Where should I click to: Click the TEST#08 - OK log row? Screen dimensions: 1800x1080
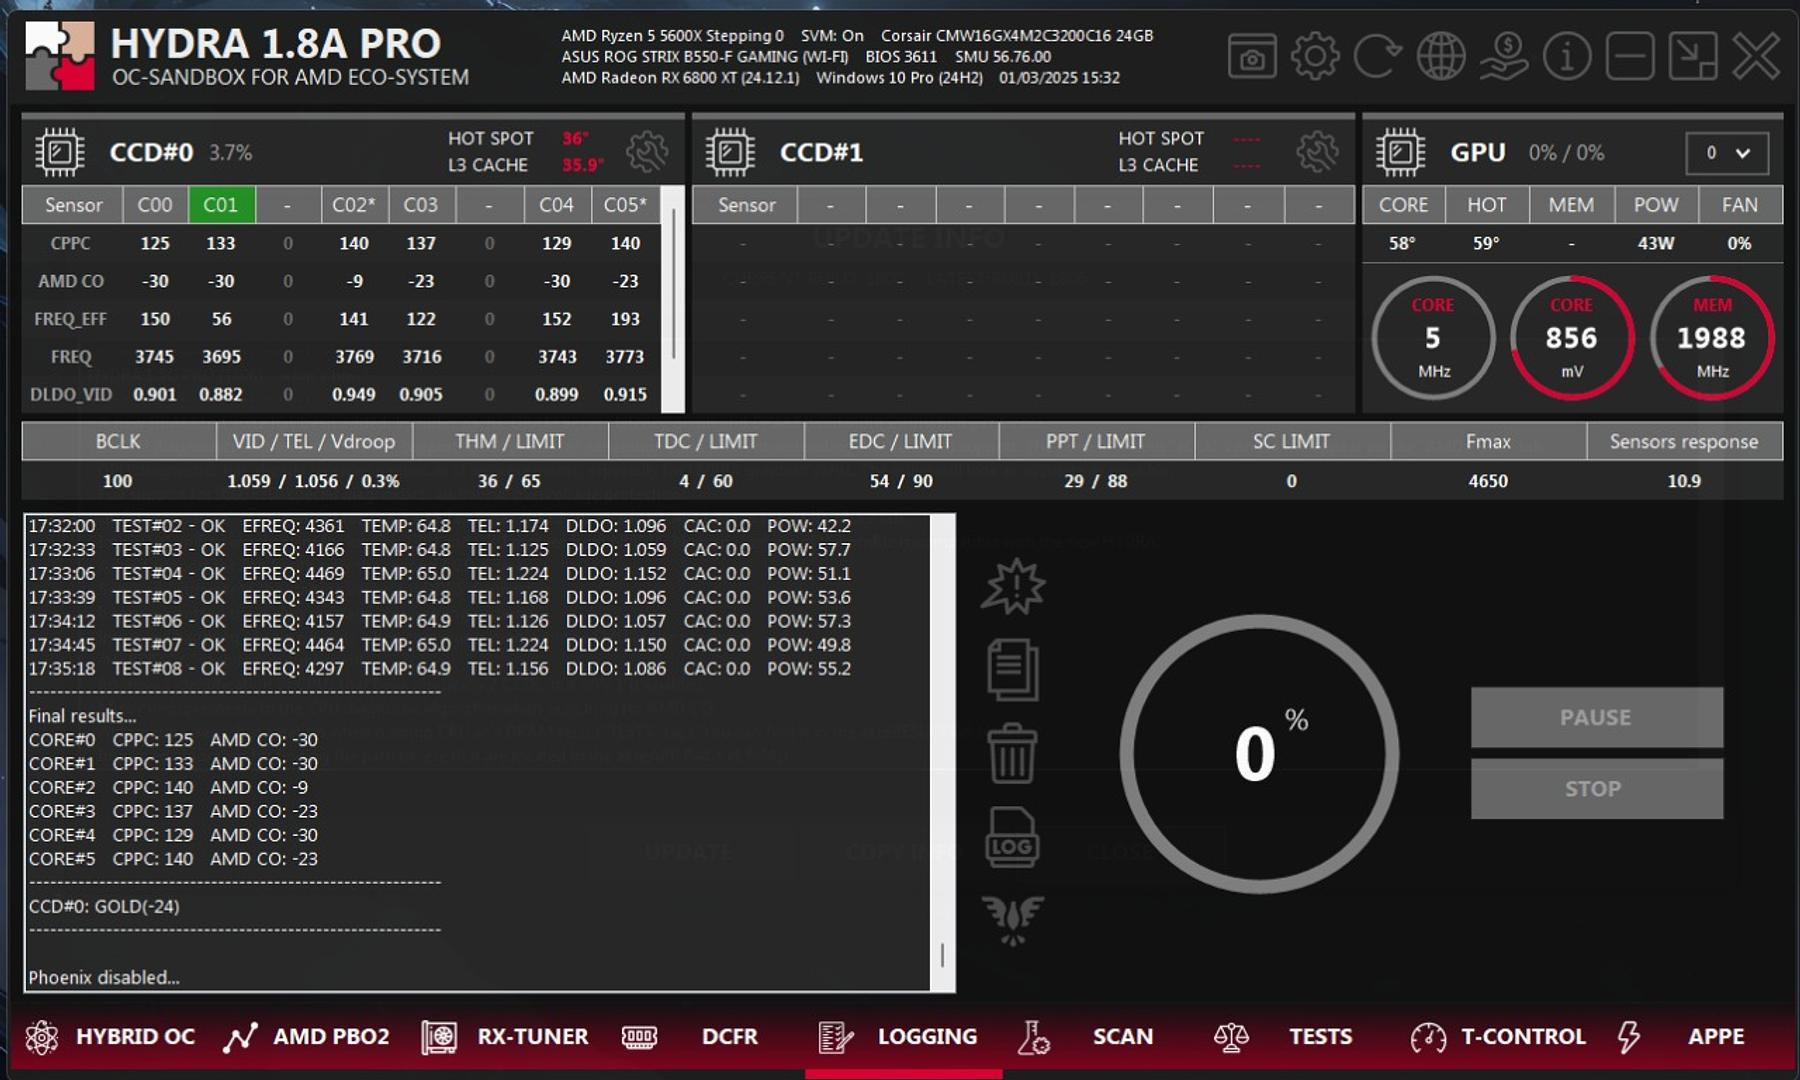439,668
